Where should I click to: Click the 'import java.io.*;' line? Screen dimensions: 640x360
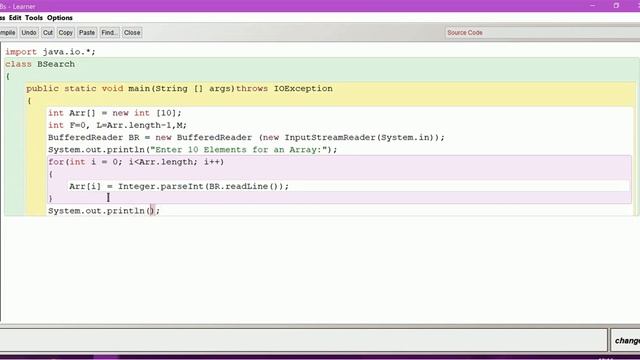(x=50, y=52)
